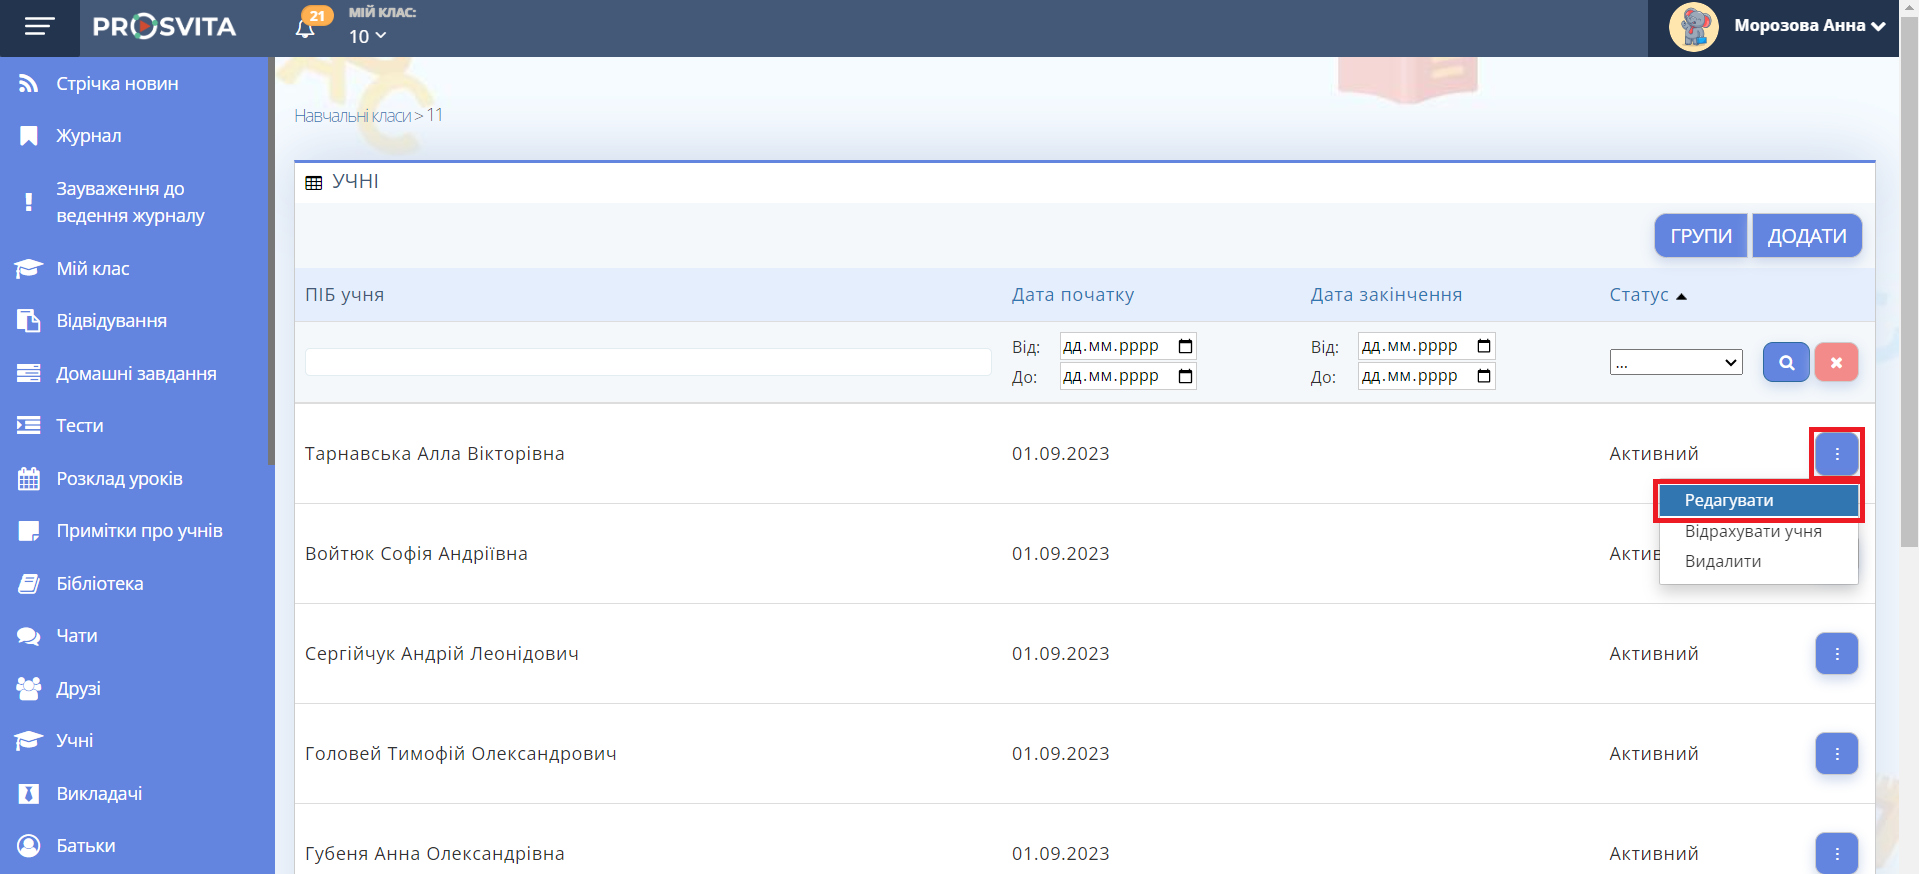
Task: Click the blue search filter button
Action: tap(1785, 362)
